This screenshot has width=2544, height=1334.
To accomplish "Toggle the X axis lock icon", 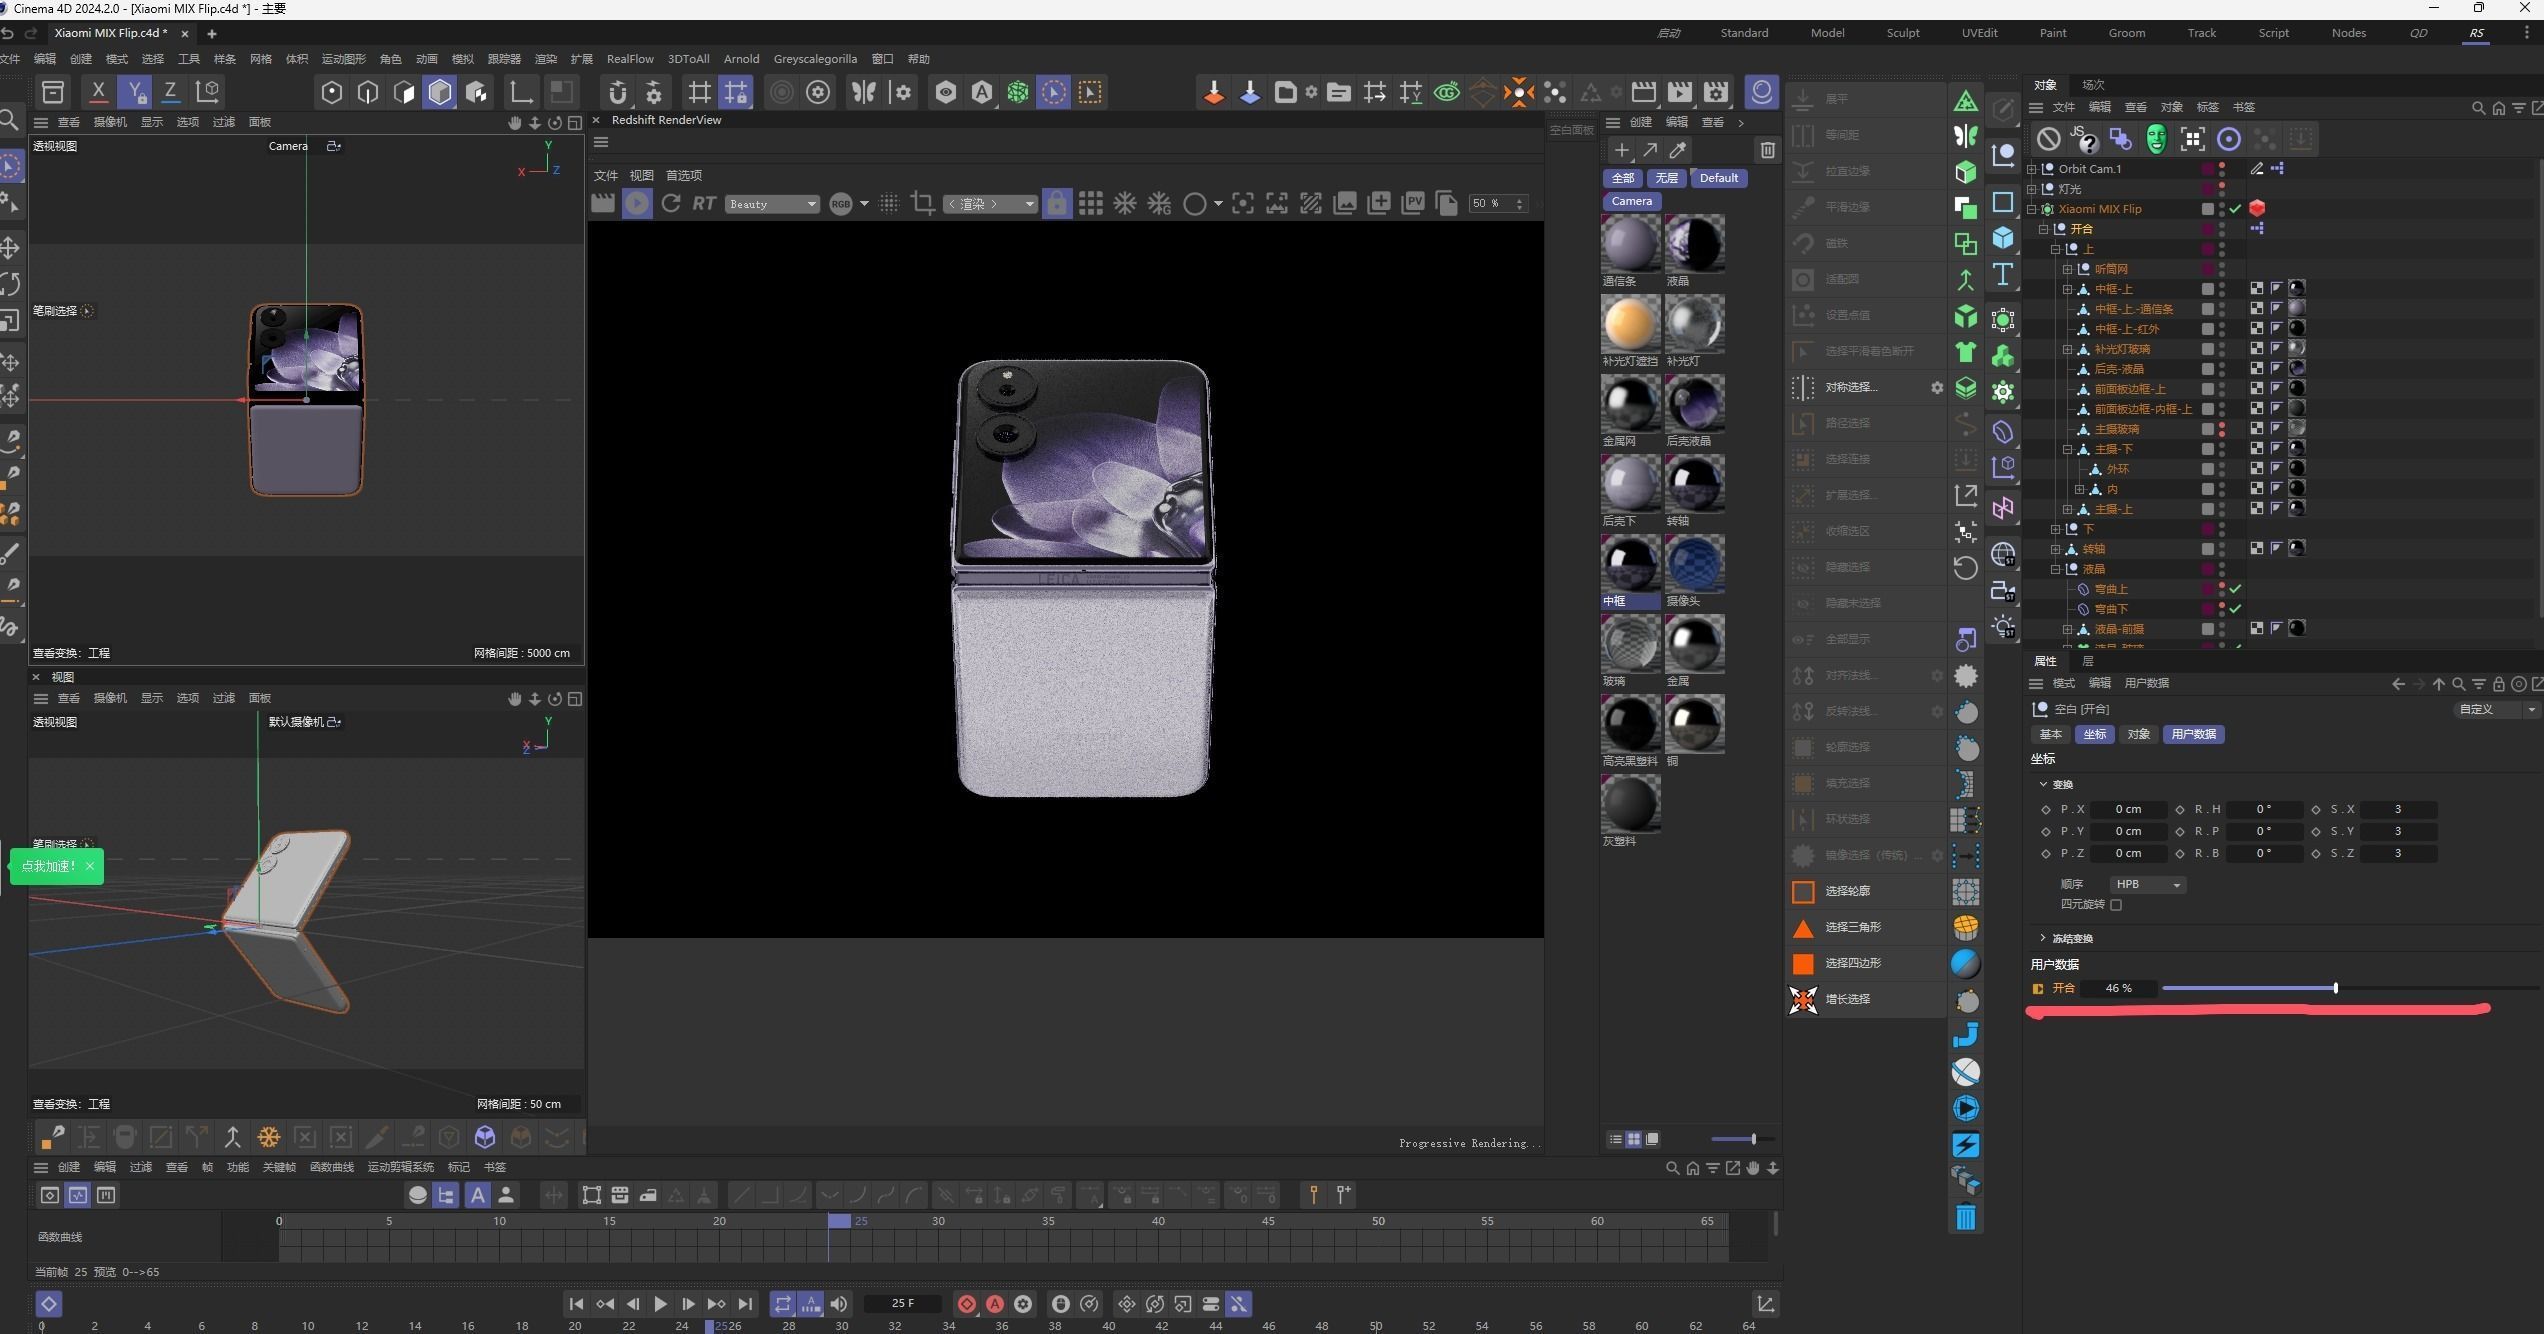I will [x=98, y=92].
